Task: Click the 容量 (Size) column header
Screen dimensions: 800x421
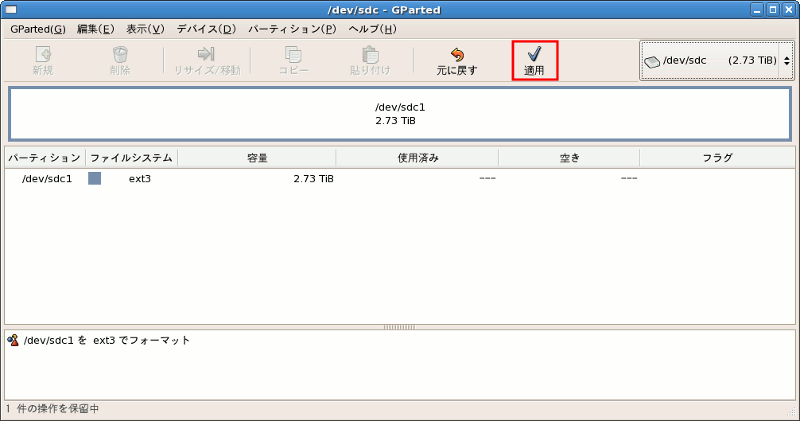Action: (257, 158)
